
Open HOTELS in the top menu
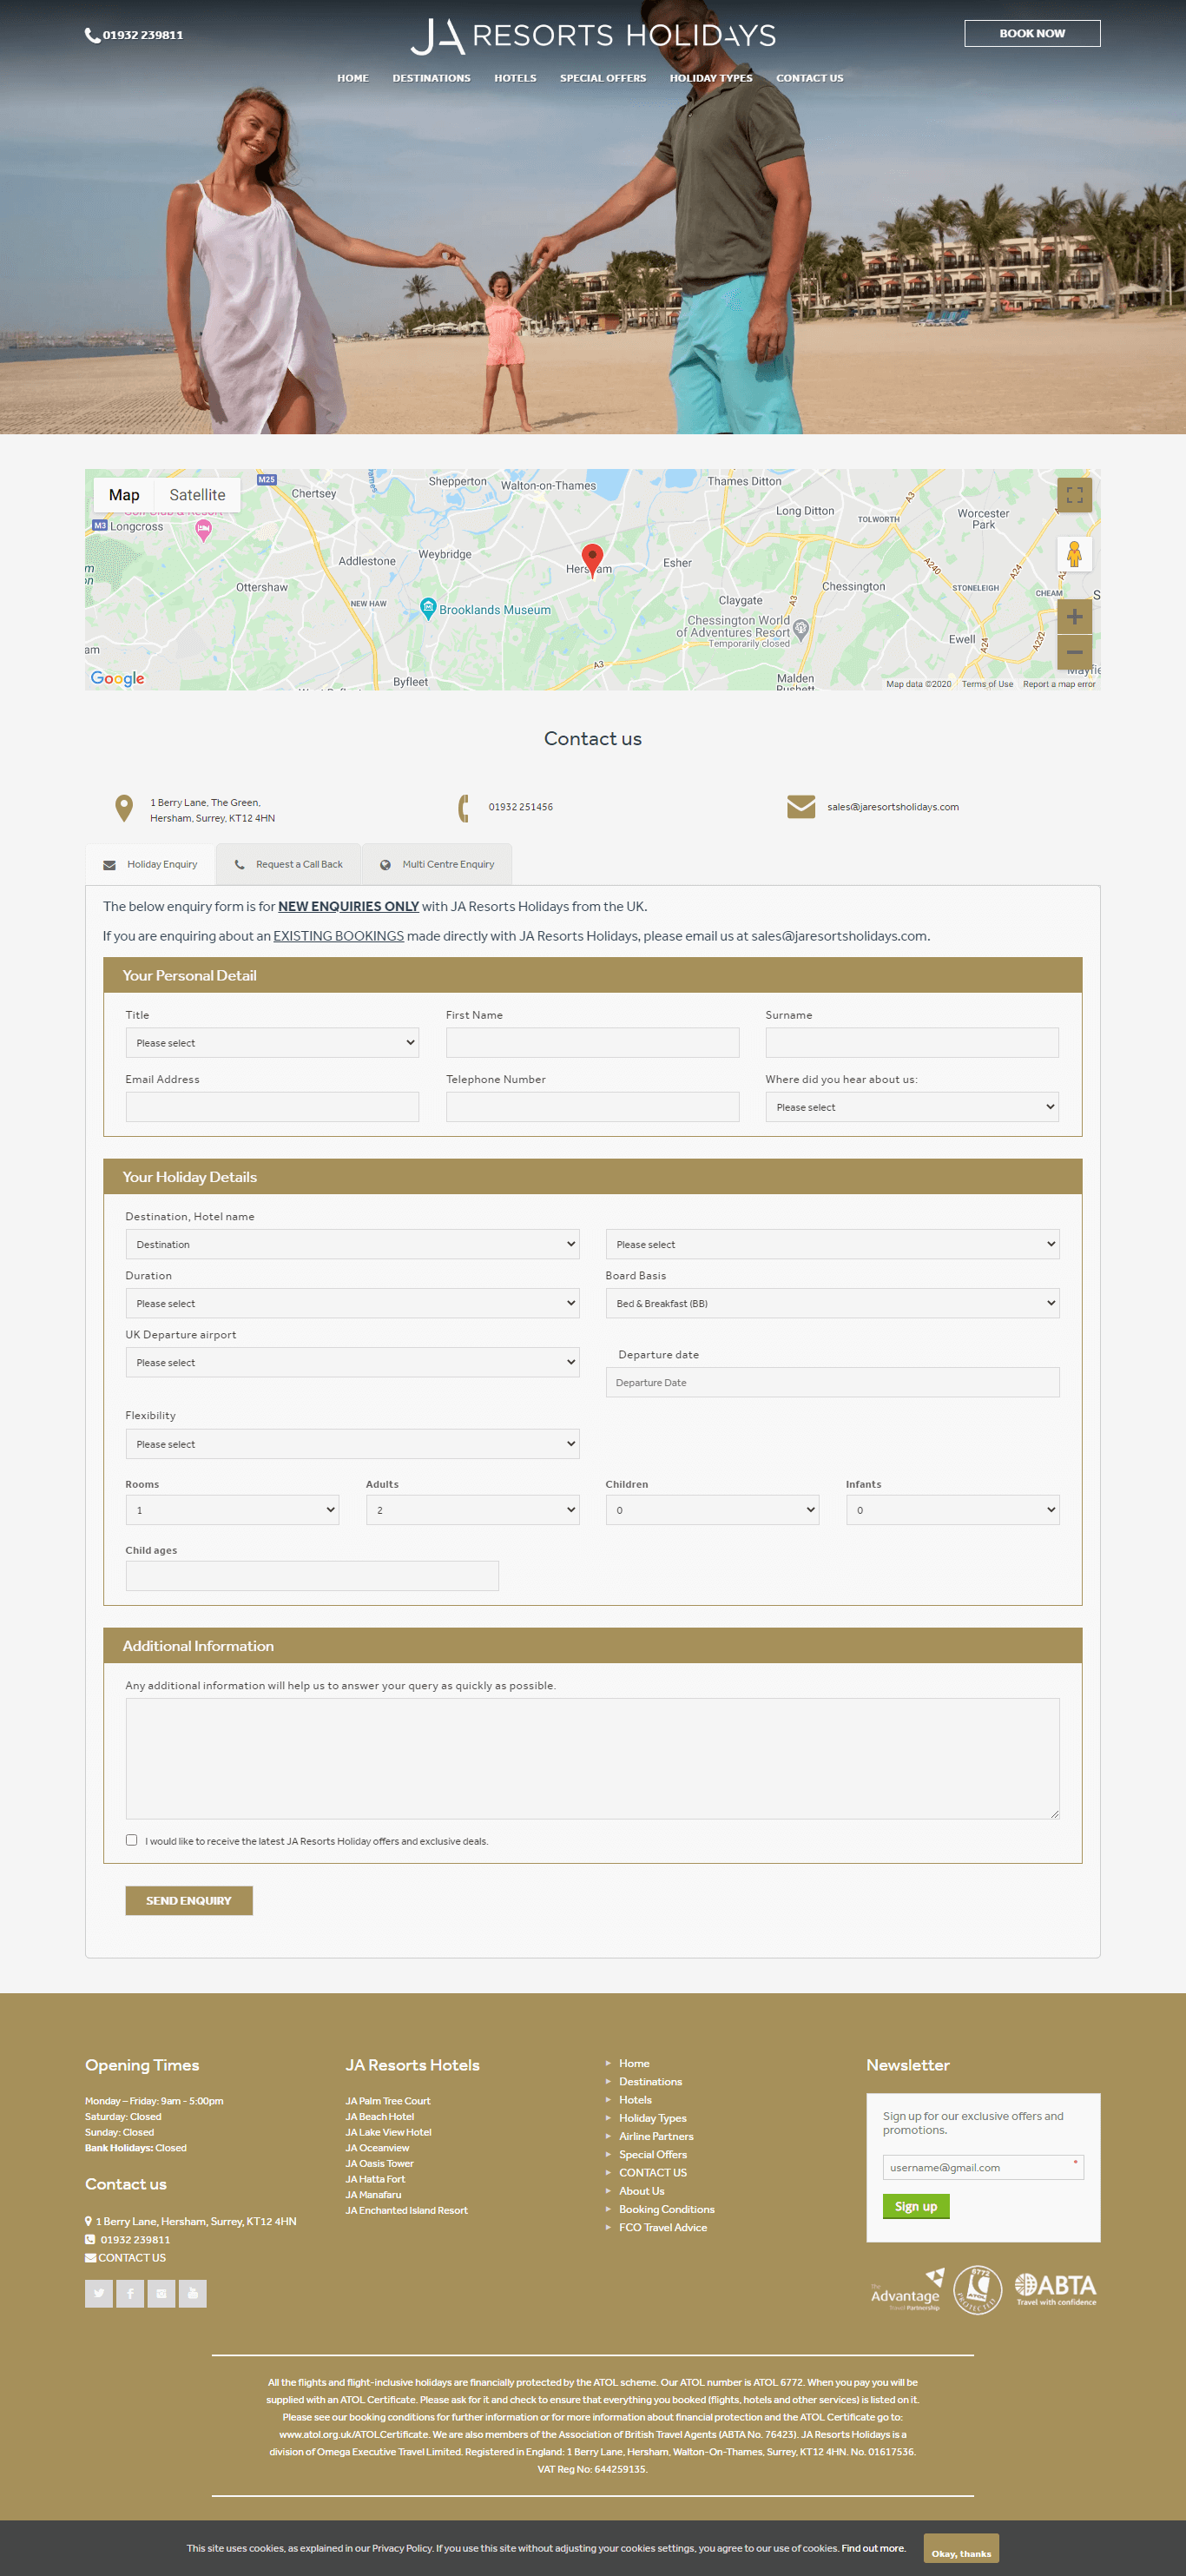(515, 78)
